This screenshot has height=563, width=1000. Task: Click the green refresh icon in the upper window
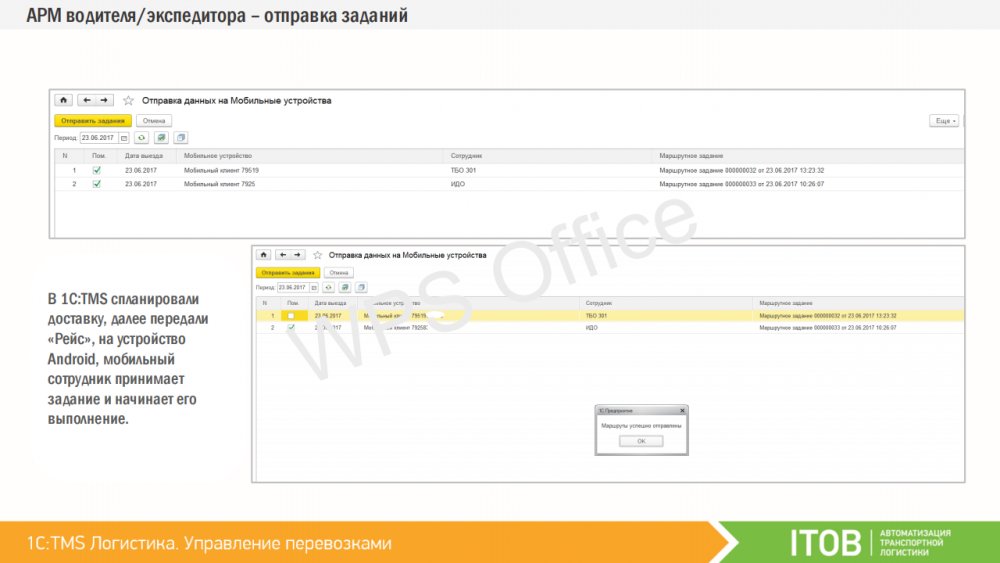coord(142,138)
